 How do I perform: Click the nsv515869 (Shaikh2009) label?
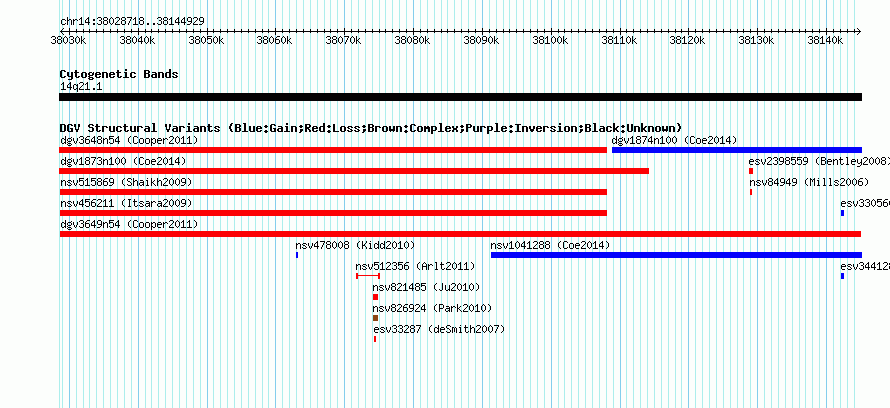pyautogui.click(x=126, y=182)
